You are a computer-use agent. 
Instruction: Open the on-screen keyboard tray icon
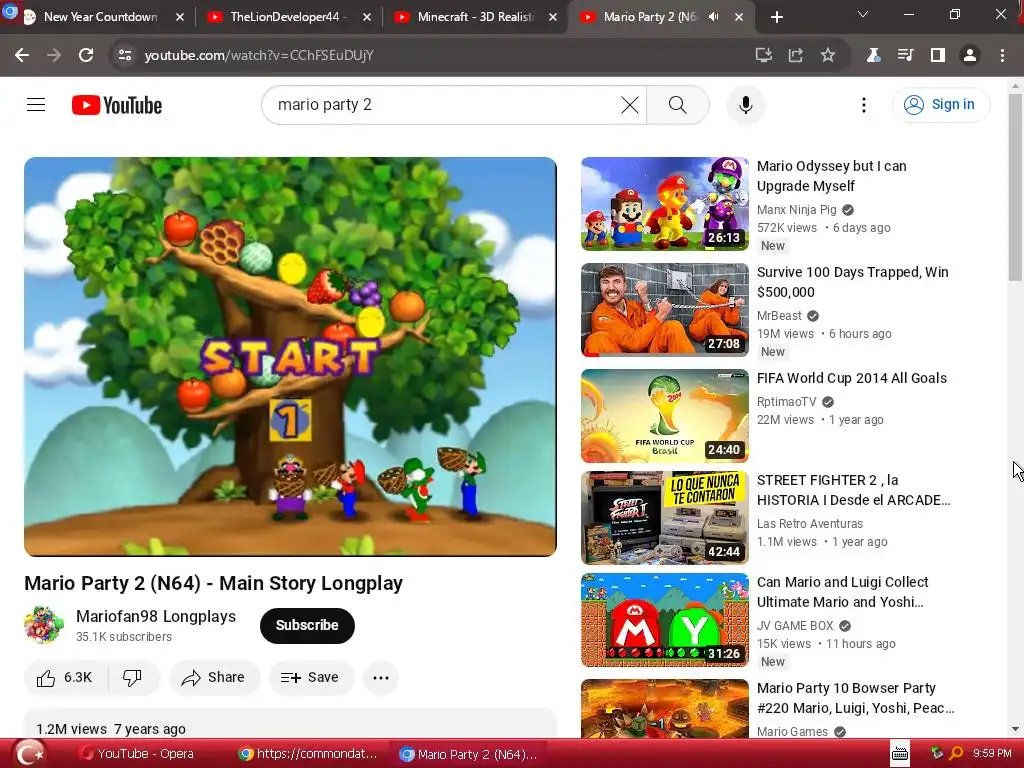coord(900,754)
